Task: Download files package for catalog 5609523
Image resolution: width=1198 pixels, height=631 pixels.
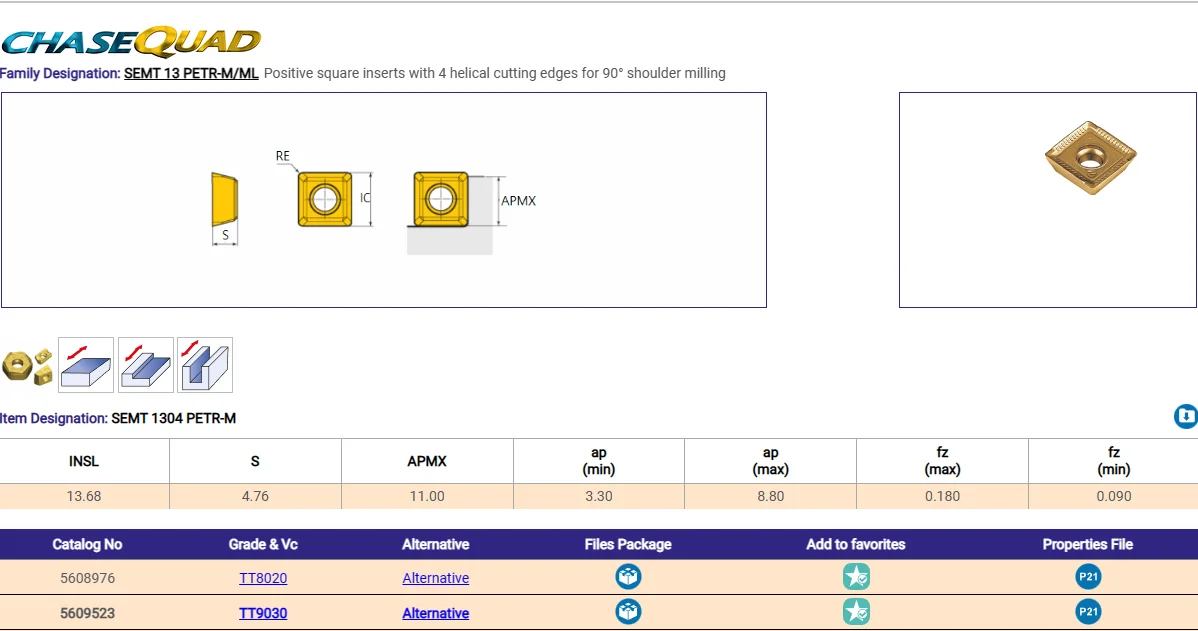Action: [628, 612]
